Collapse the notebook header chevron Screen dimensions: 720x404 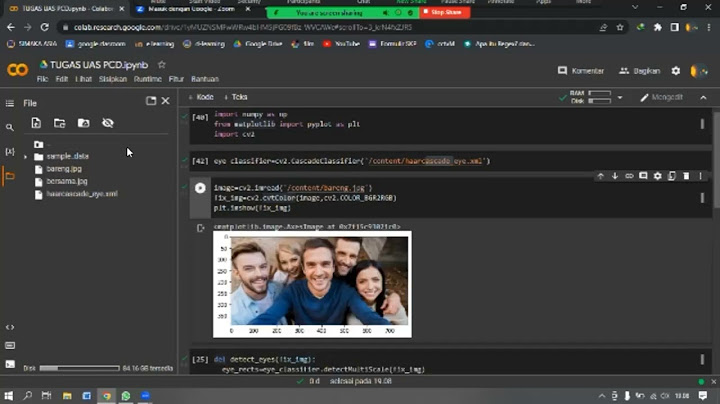703,97
